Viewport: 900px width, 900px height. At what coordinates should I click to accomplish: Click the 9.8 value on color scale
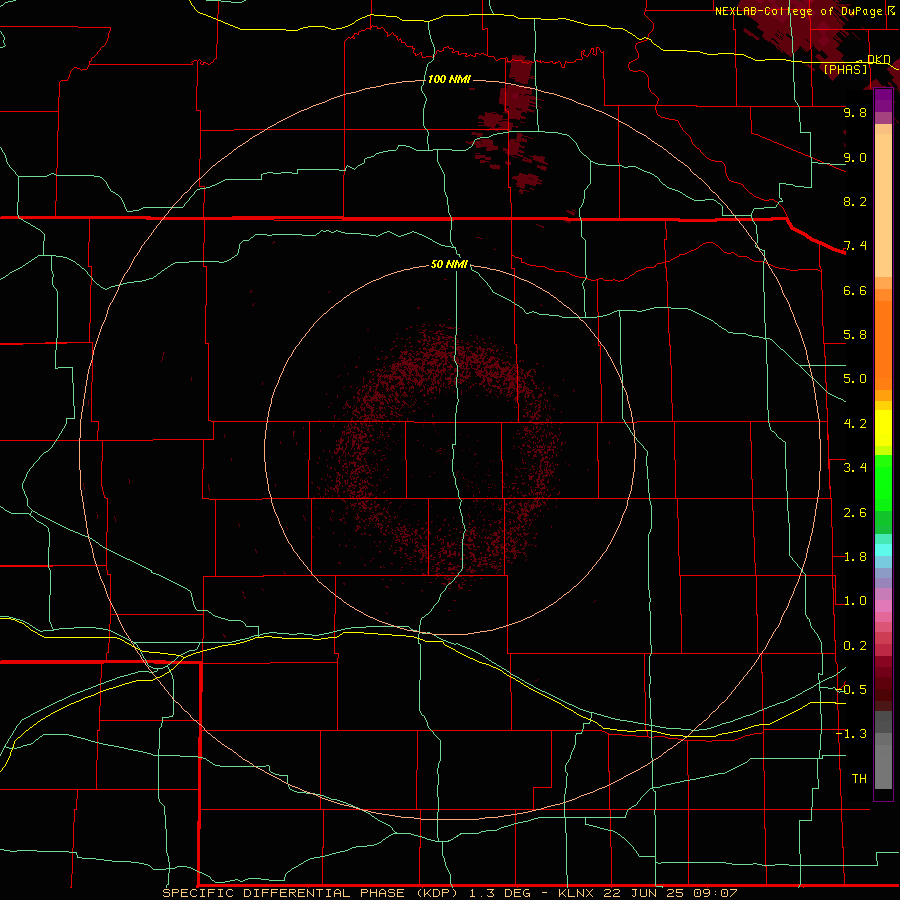(x=855, y=112)
